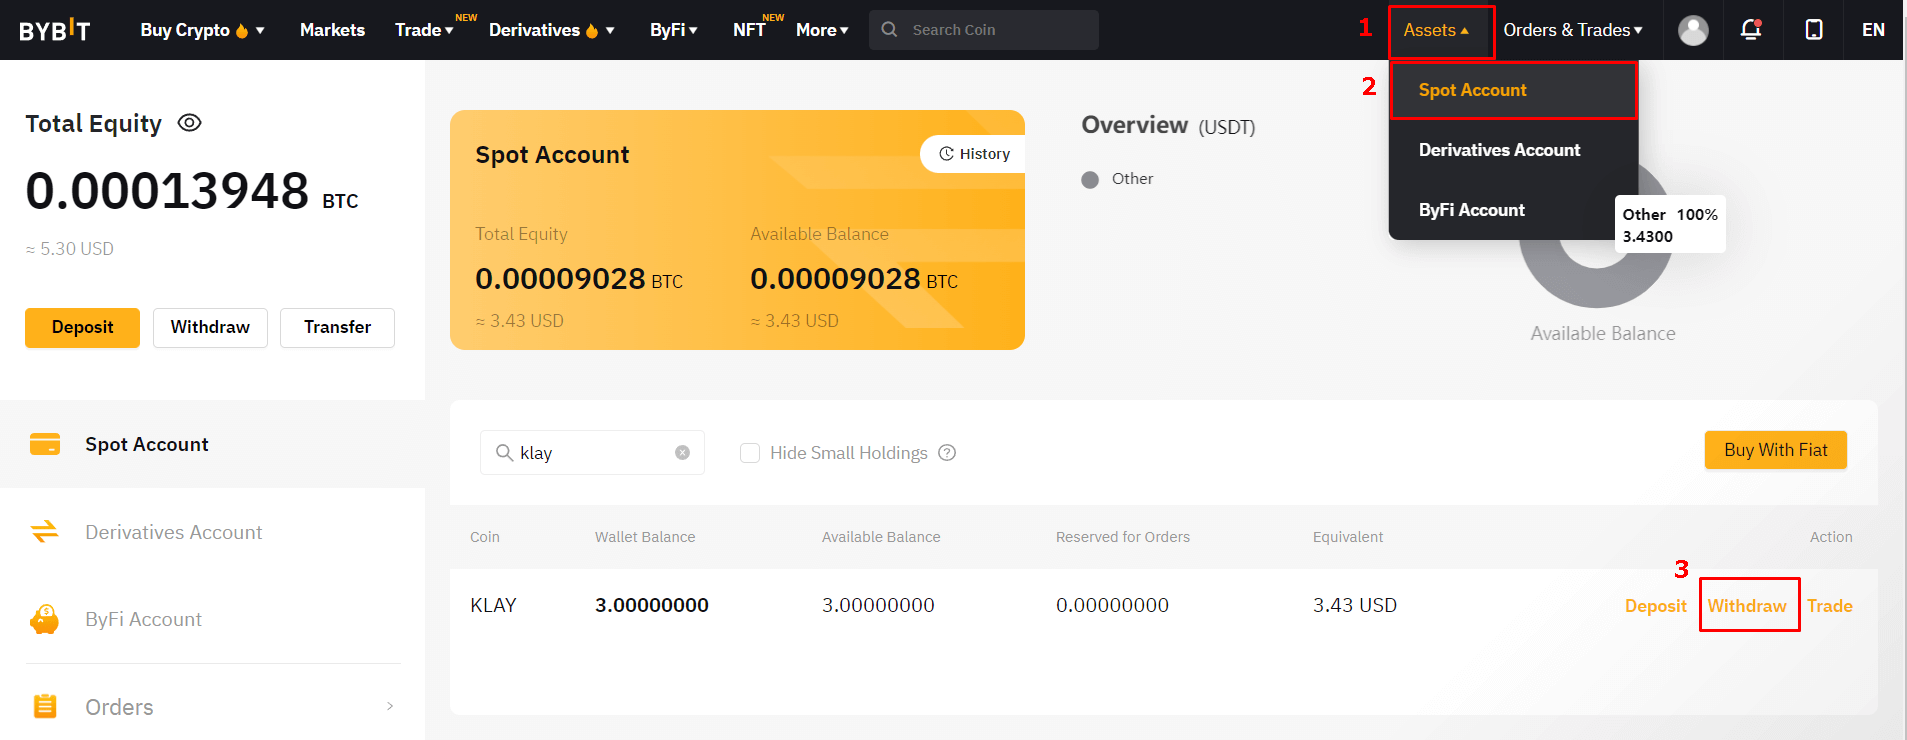Click the Derivatives Account arrows icon
1907x740 pixels.
[x=45, y=532]
